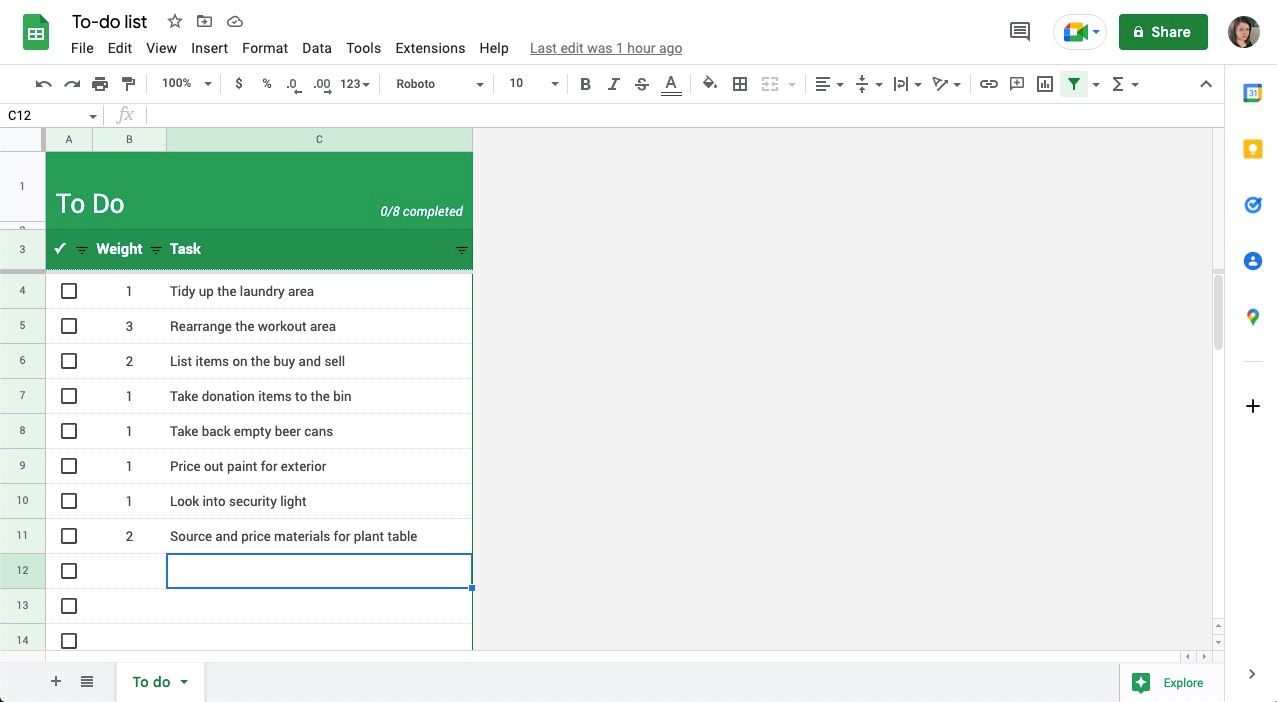This screenshot has height=702, width=1277.
Task: Apply strikethrough formatting
Action: click(x=642, y=84)
